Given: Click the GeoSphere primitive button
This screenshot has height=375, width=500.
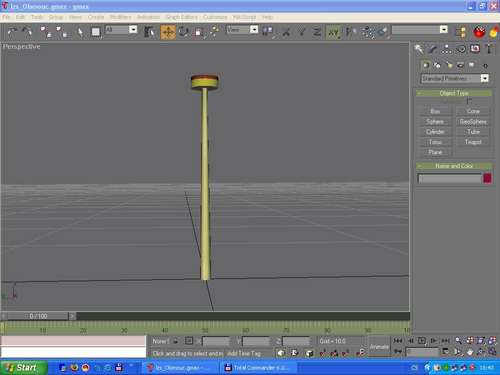Looking at the screenshot, I should (473, 121).
